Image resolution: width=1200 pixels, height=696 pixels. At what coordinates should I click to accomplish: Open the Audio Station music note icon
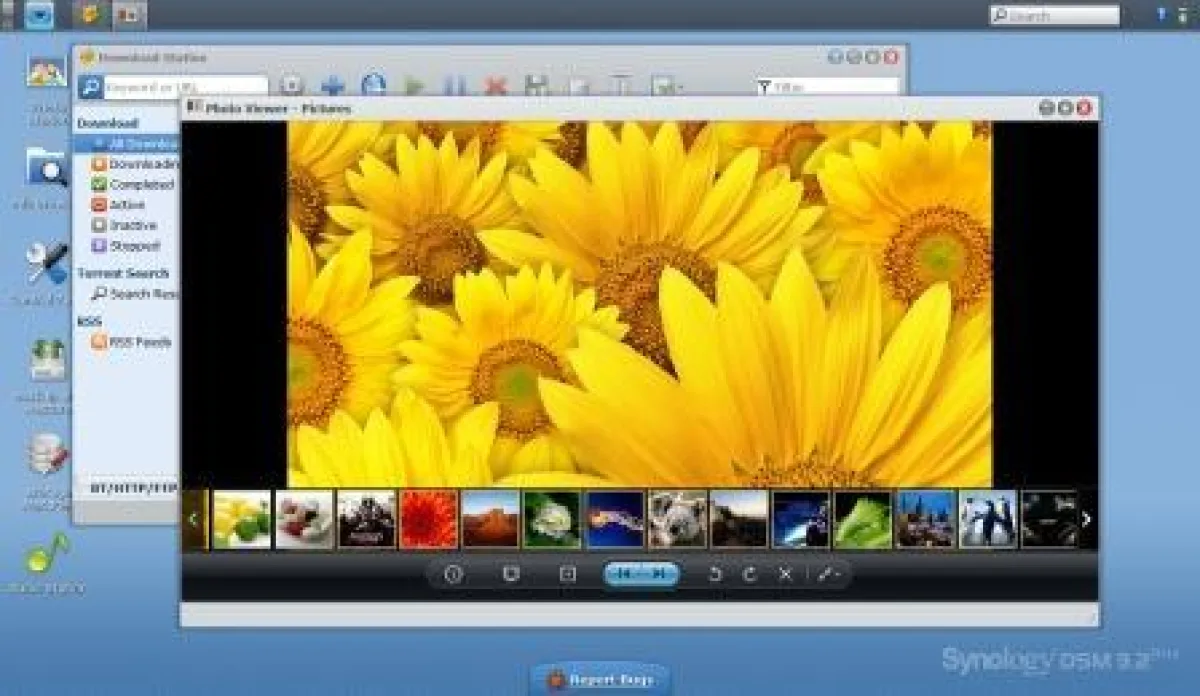[47, 555]
